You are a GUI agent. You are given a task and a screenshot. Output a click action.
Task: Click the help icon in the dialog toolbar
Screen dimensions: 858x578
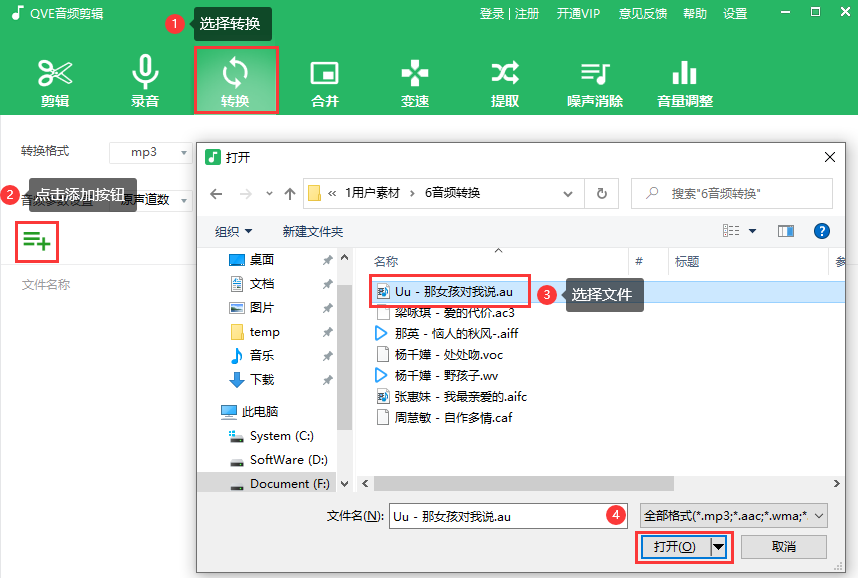822,231
